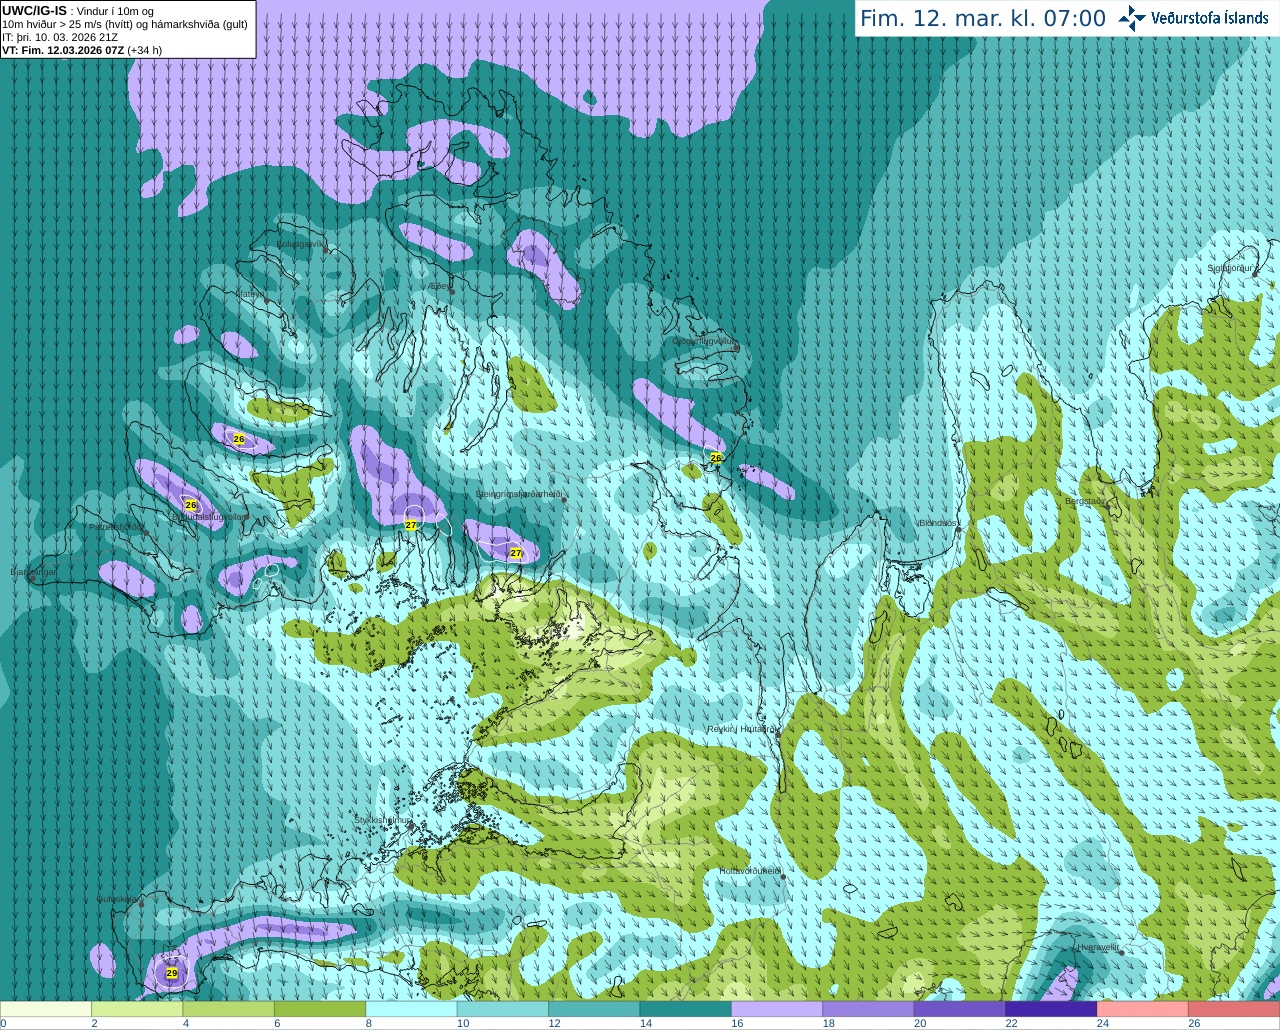
Task: Click the Siglufjörður station label
Action: click(1230, 268)
